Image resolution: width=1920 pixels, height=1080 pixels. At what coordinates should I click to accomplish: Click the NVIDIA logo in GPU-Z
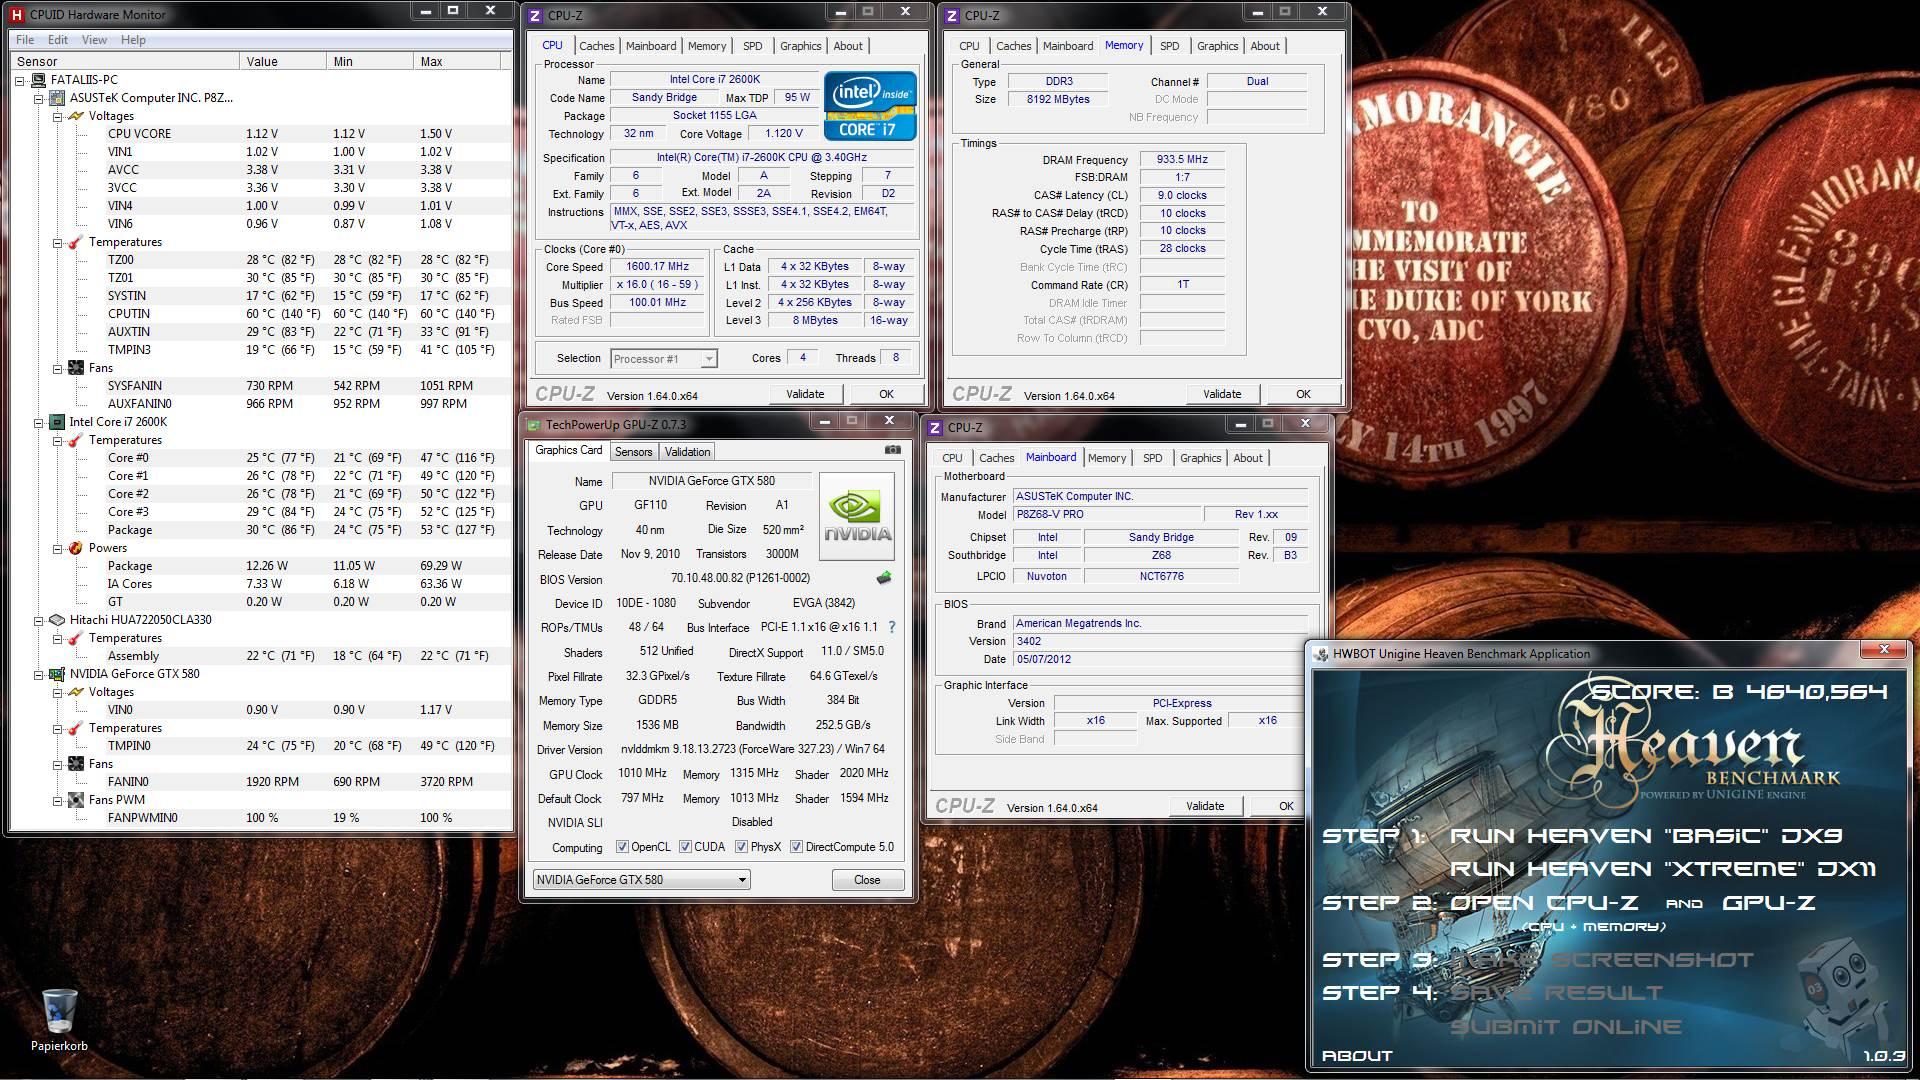(857, 516)
